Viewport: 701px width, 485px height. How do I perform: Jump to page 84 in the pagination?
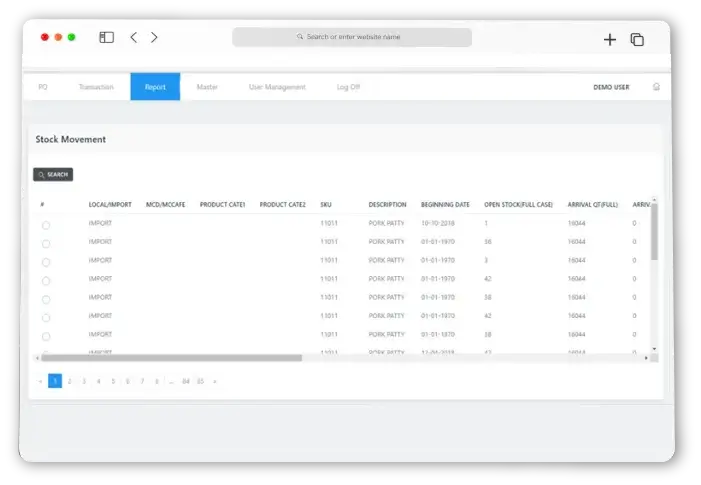(186, 381)
